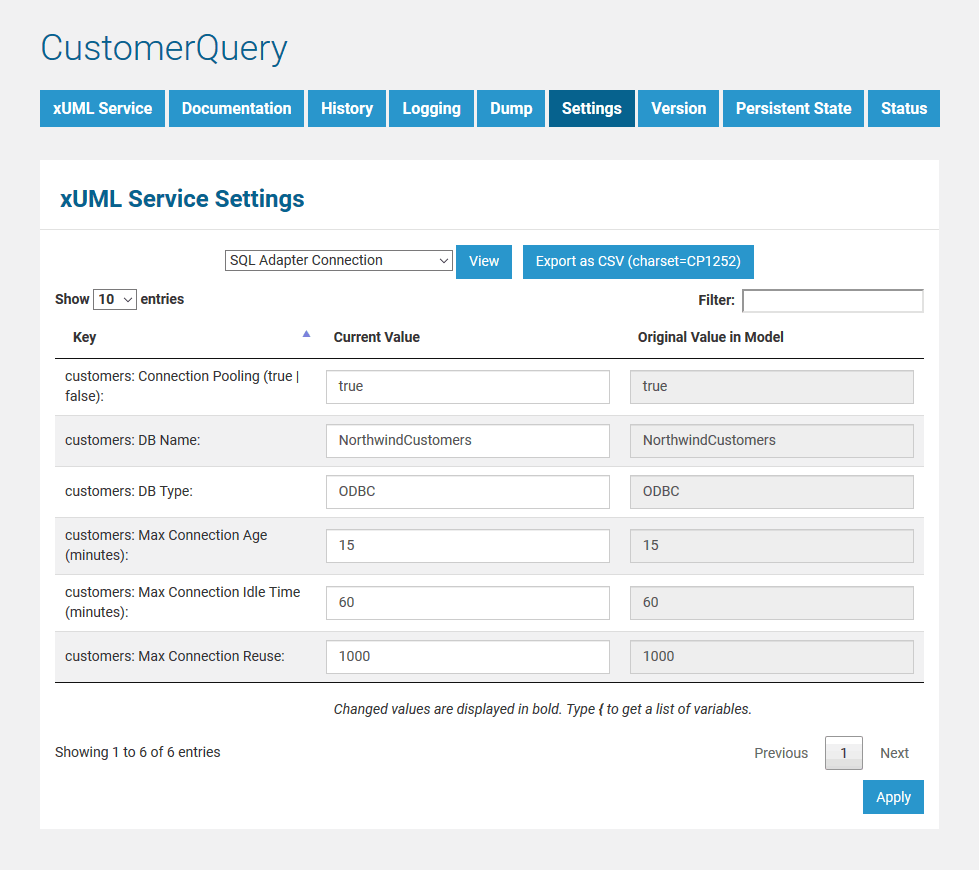The width and height of the screenshot is (979, 870).
Task: View the Status tab
Action: [904, 109]
